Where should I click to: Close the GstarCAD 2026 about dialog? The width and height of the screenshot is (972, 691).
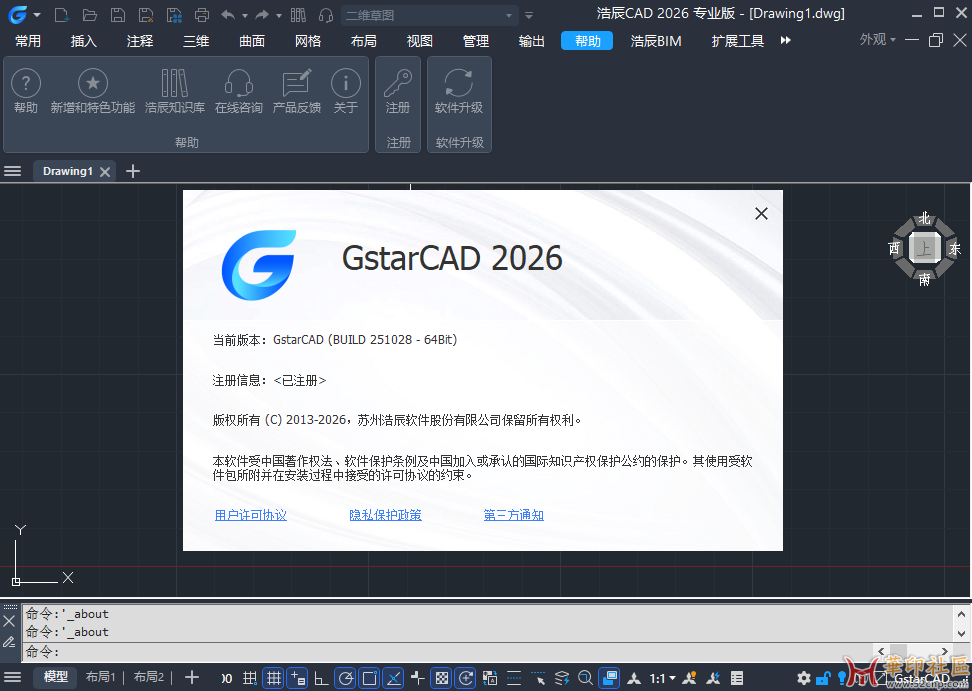click(x=761, y=213)
